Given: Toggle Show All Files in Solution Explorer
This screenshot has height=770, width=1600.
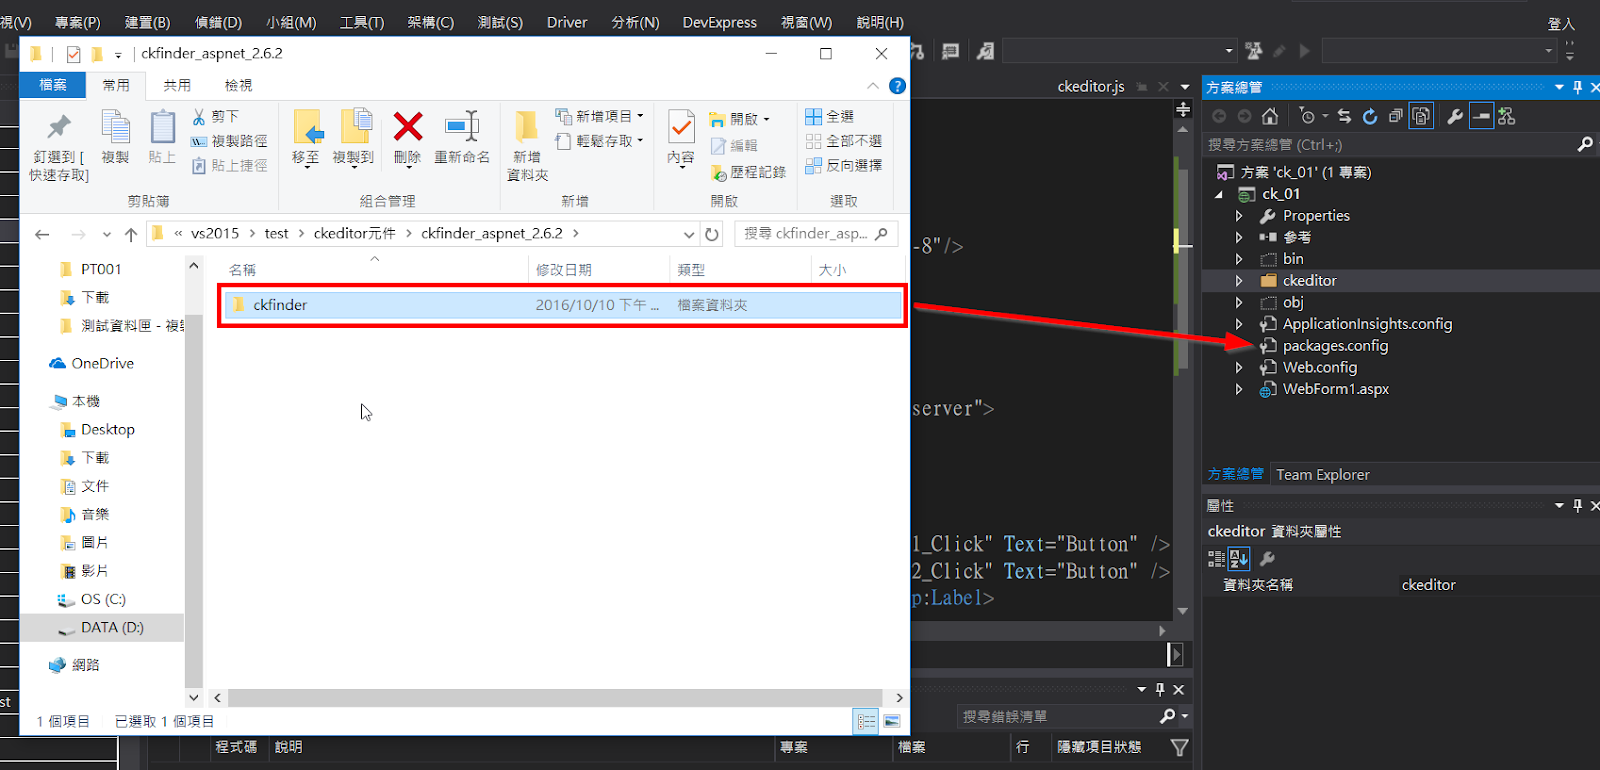Looking at the screenshot, I should coord(1421,116).
